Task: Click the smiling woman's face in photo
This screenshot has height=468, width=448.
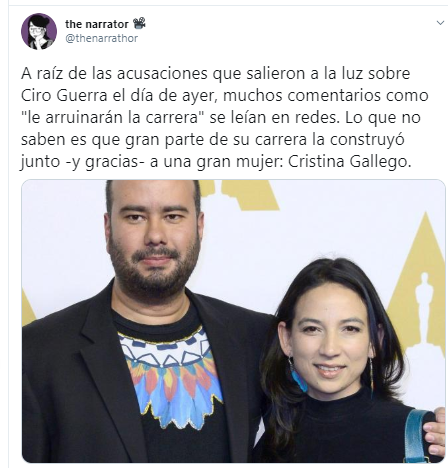Action: (329, 340)
